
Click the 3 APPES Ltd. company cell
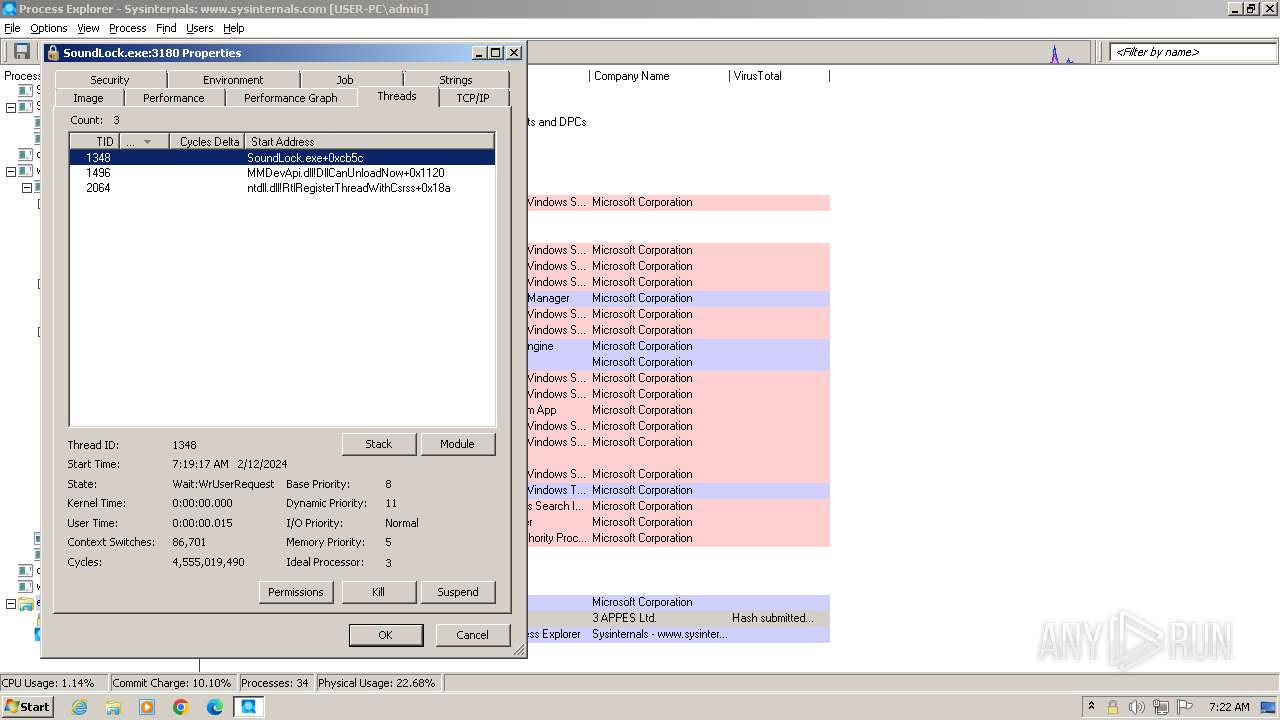(624, 618)
